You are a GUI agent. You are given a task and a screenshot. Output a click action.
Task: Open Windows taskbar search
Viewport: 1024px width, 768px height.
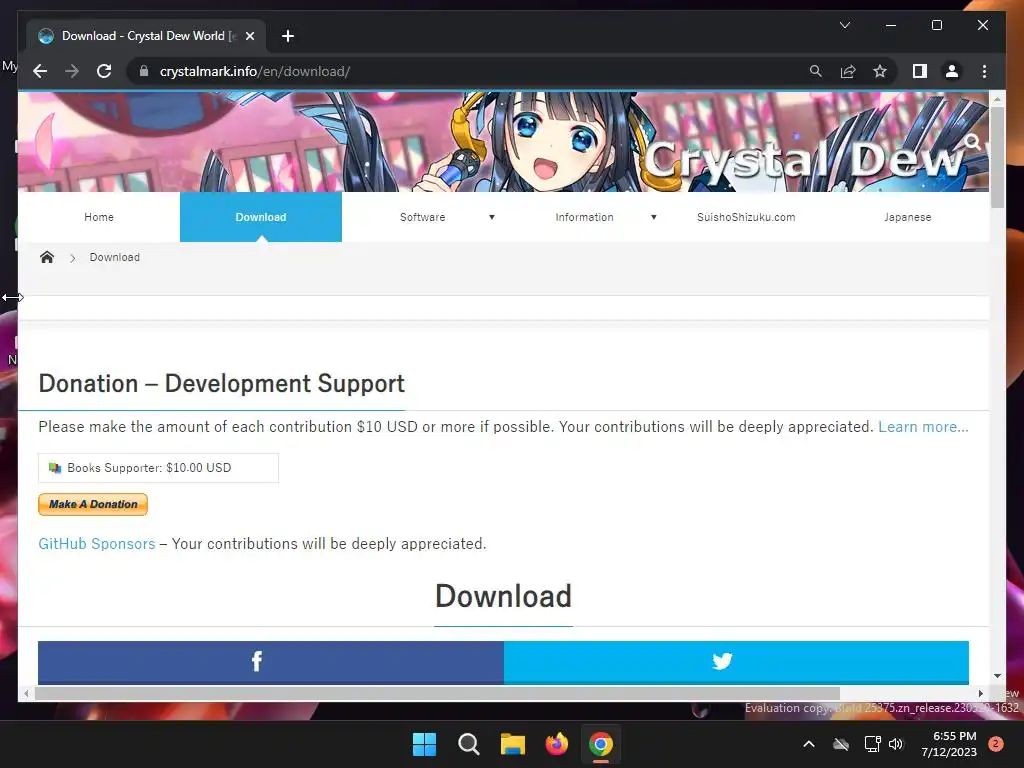[x=468, y=744]
